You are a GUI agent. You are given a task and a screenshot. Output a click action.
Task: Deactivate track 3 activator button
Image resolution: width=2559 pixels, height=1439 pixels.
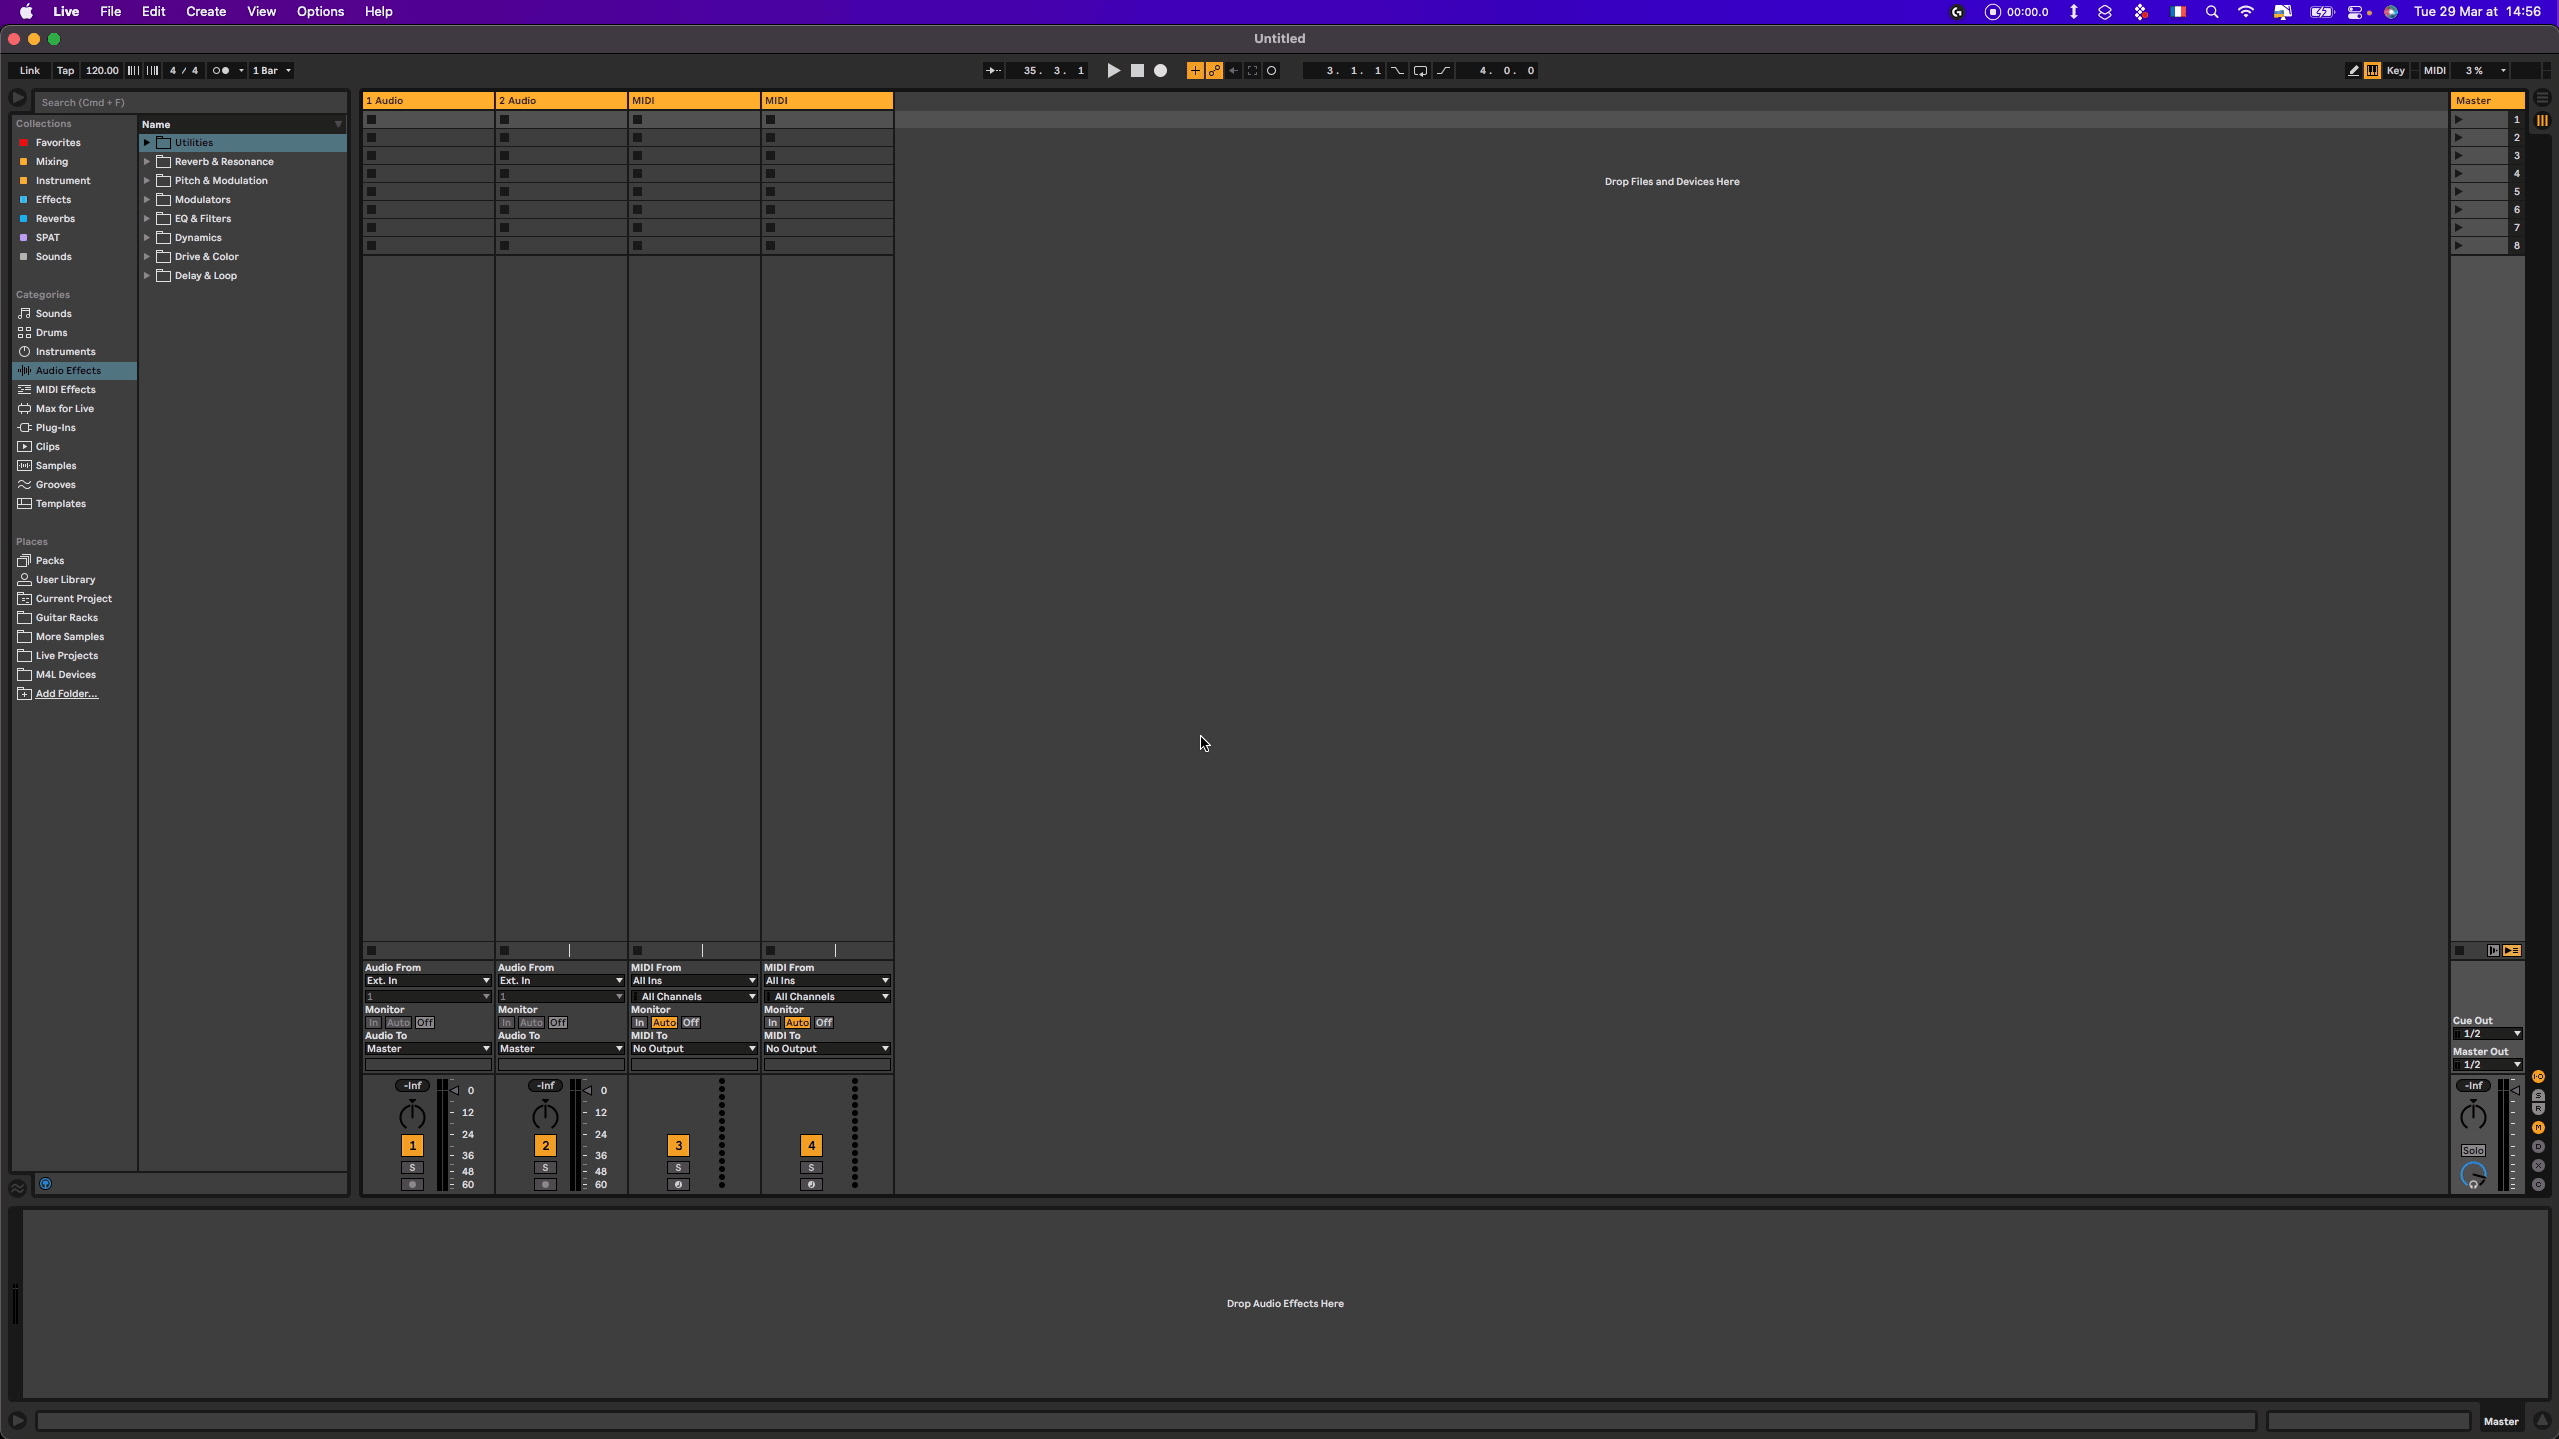click(678, 1146)
